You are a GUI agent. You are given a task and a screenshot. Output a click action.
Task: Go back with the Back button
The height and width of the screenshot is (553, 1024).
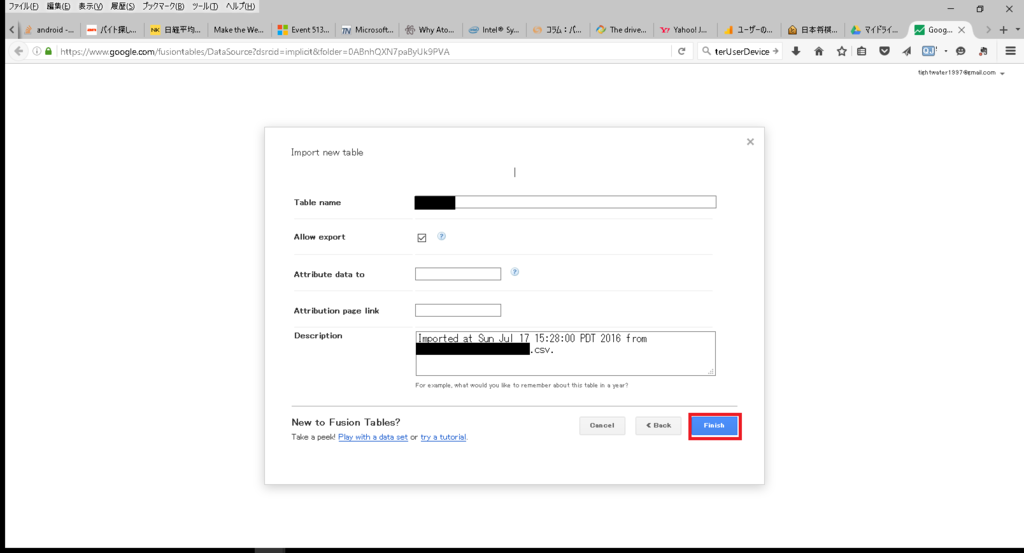point(658,426)
